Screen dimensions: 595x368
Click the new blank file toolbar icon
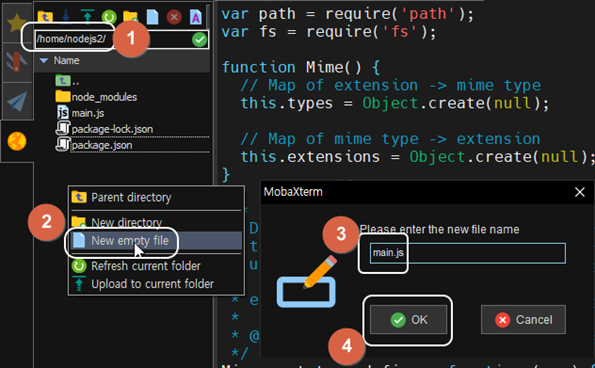click(152, 17)
